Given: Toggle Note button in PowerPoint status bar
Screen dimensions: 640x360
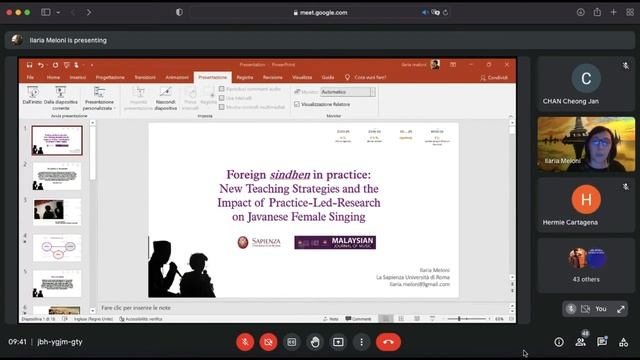Looking at the screenshot, I should pyautogui.click(x=331, y=319).
